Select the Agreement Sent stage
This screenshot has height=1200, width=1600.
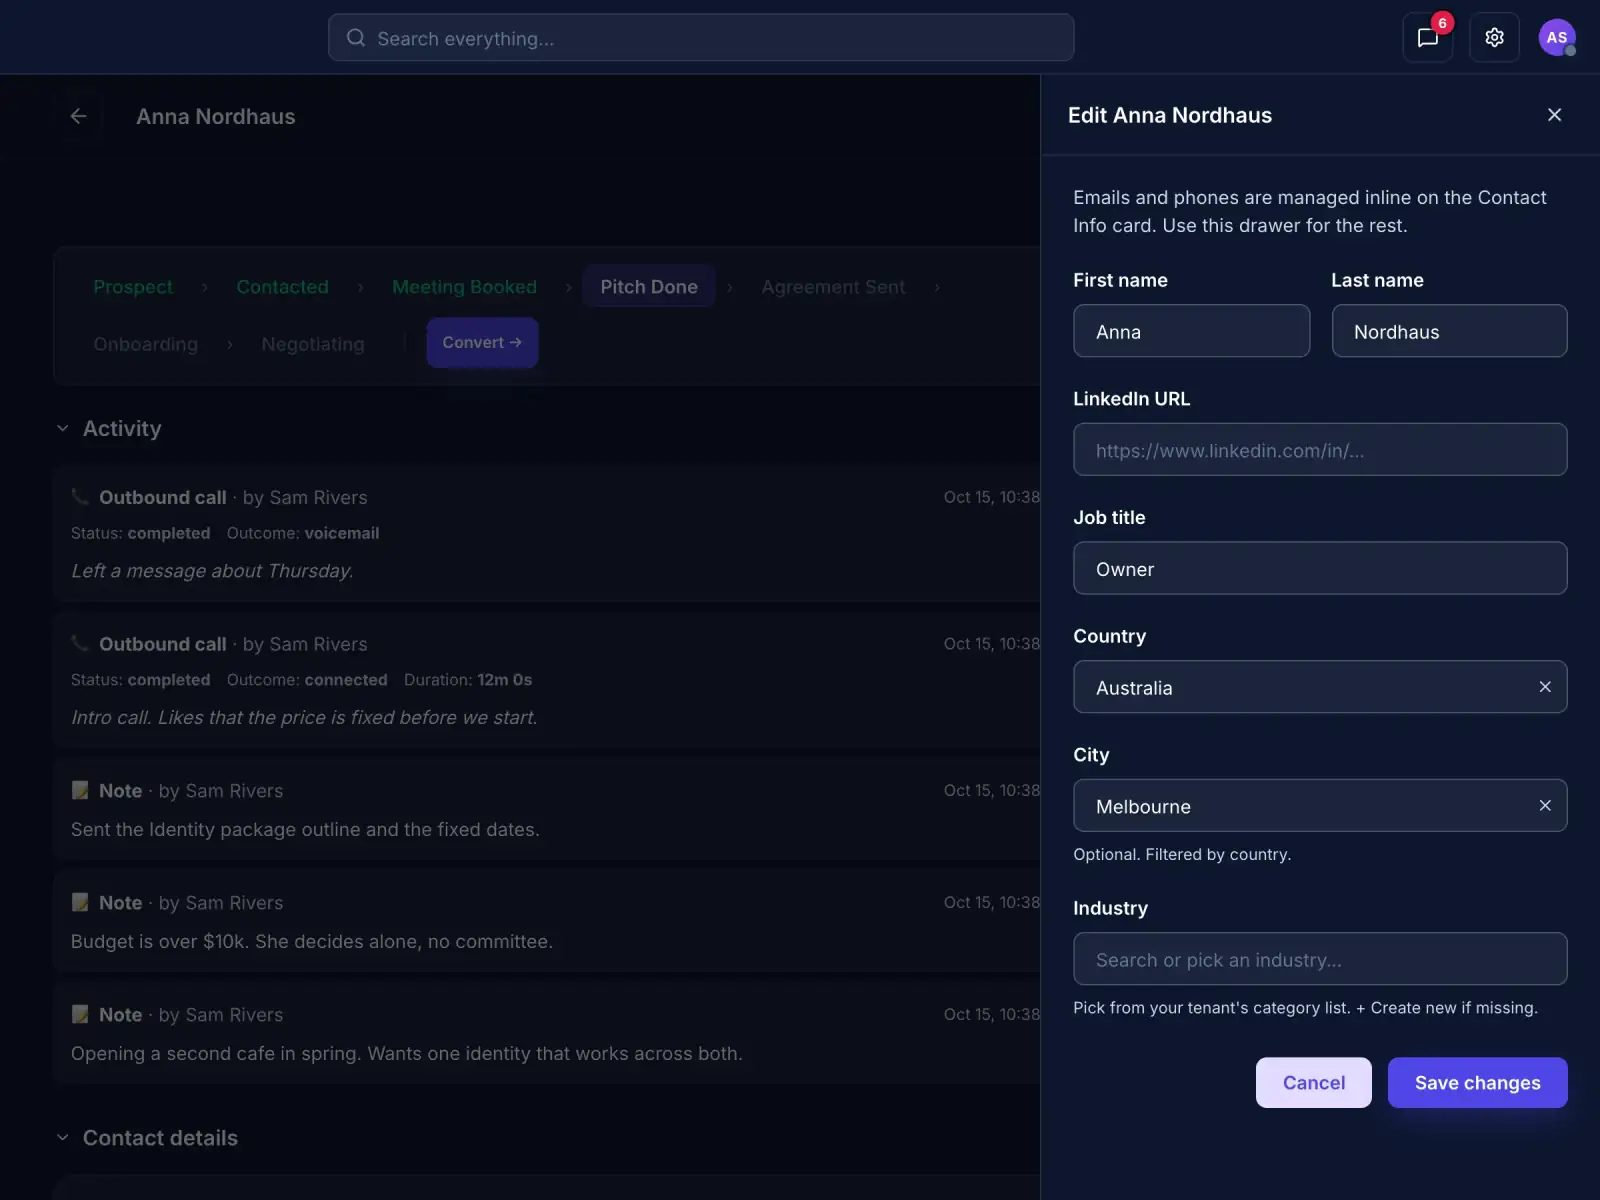tap(833, 287)
